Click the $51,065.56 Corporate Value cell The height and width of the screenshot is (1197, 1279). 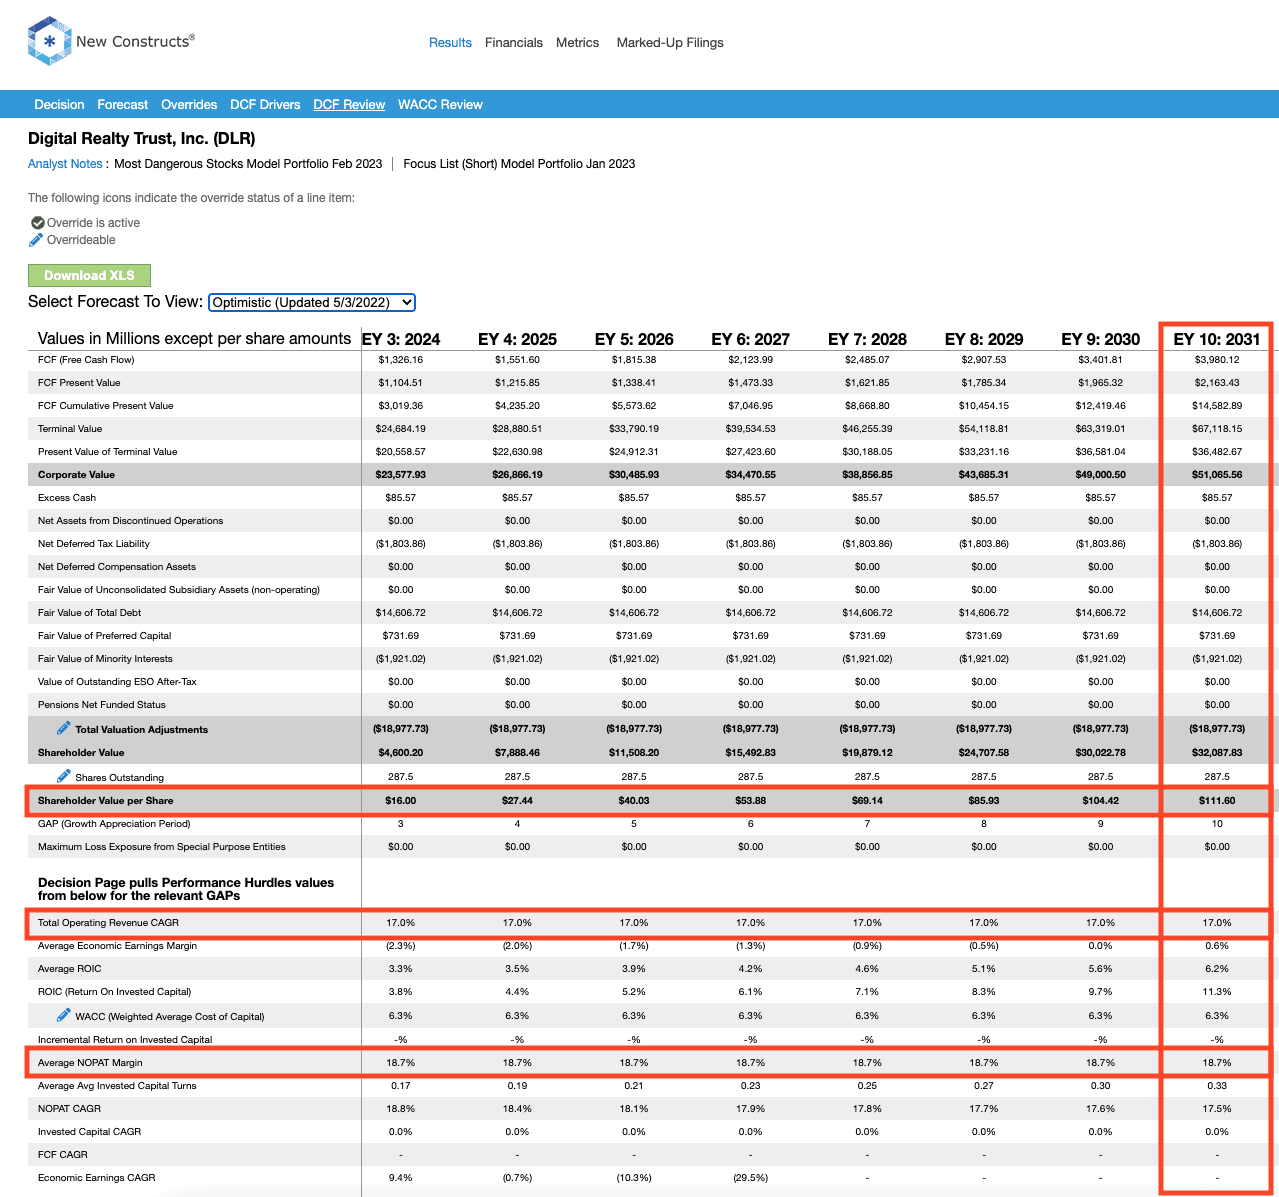tap(1217, 475)
